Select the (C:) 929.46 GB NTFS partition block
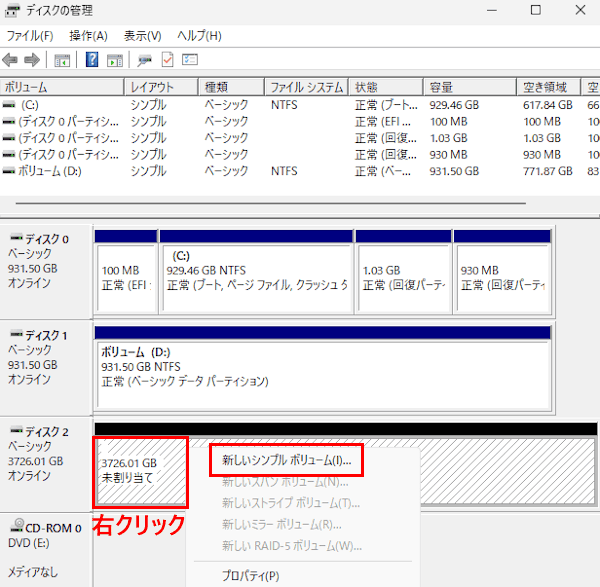Screen dimensions: 600x587 [256, 272]
